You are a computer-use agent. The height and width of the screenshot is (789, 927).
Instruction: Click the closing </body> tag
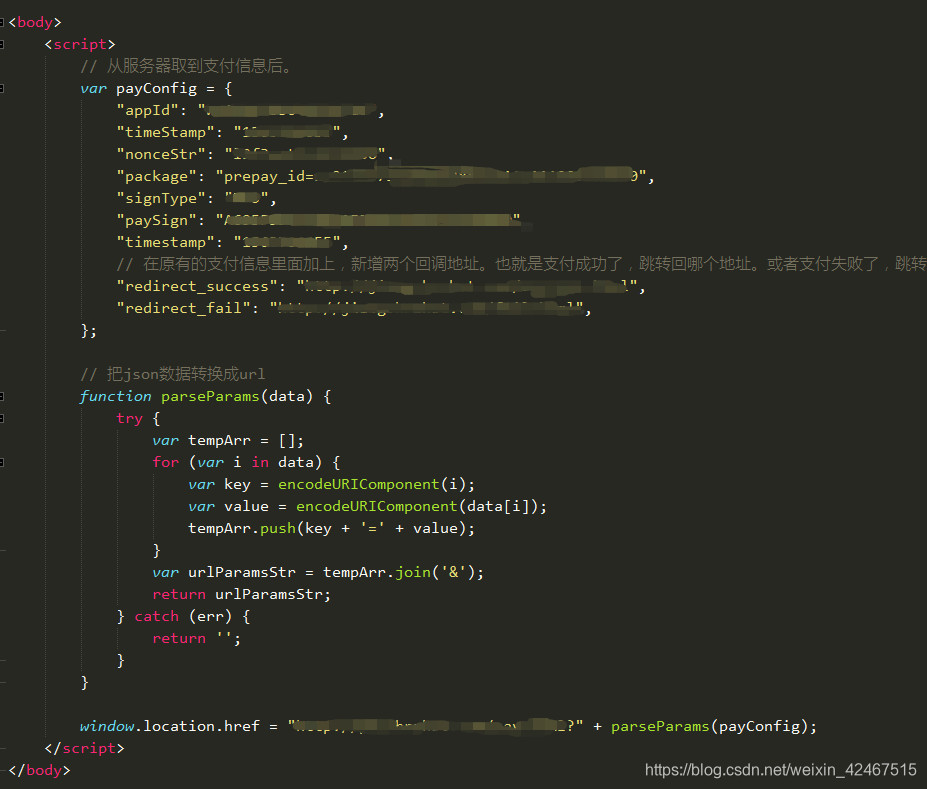coord(40,770)
